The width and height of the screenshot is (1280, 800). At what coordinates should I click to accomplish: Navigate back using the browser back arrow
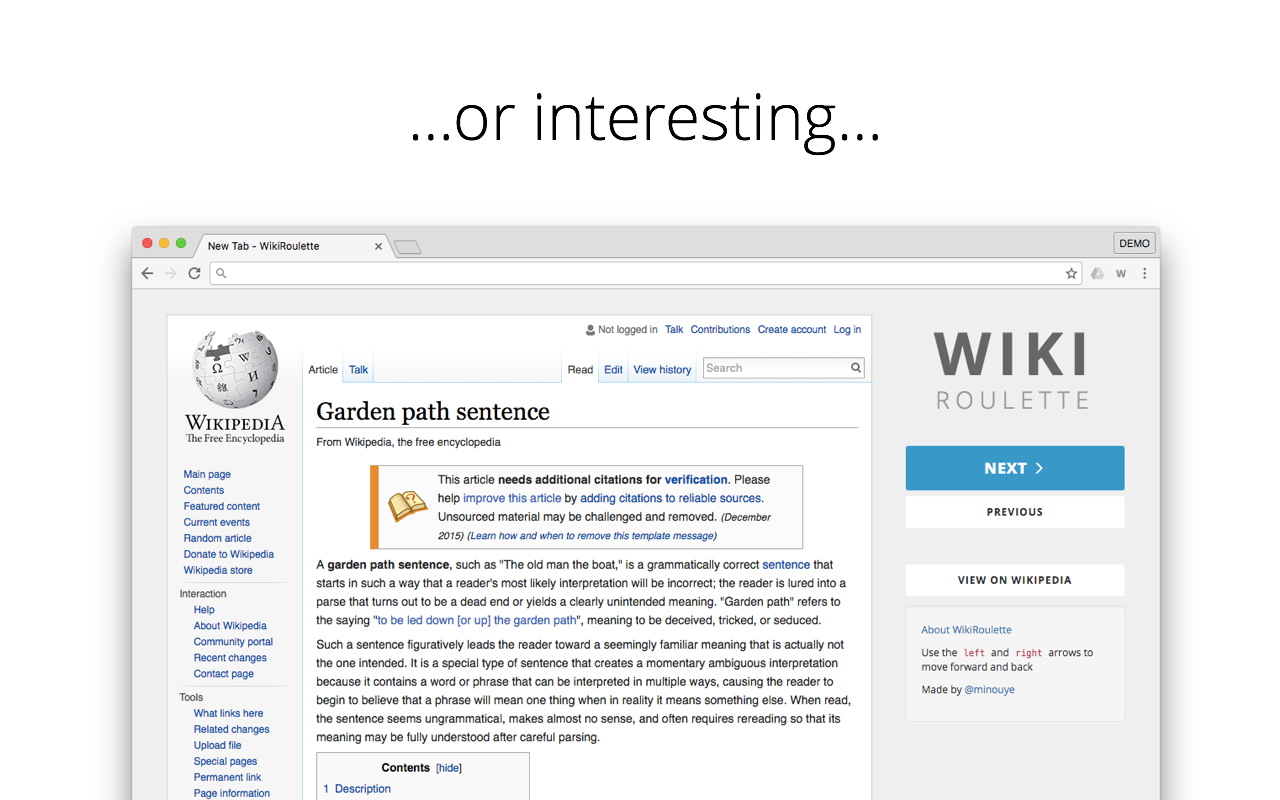click(x=147, y=273)
